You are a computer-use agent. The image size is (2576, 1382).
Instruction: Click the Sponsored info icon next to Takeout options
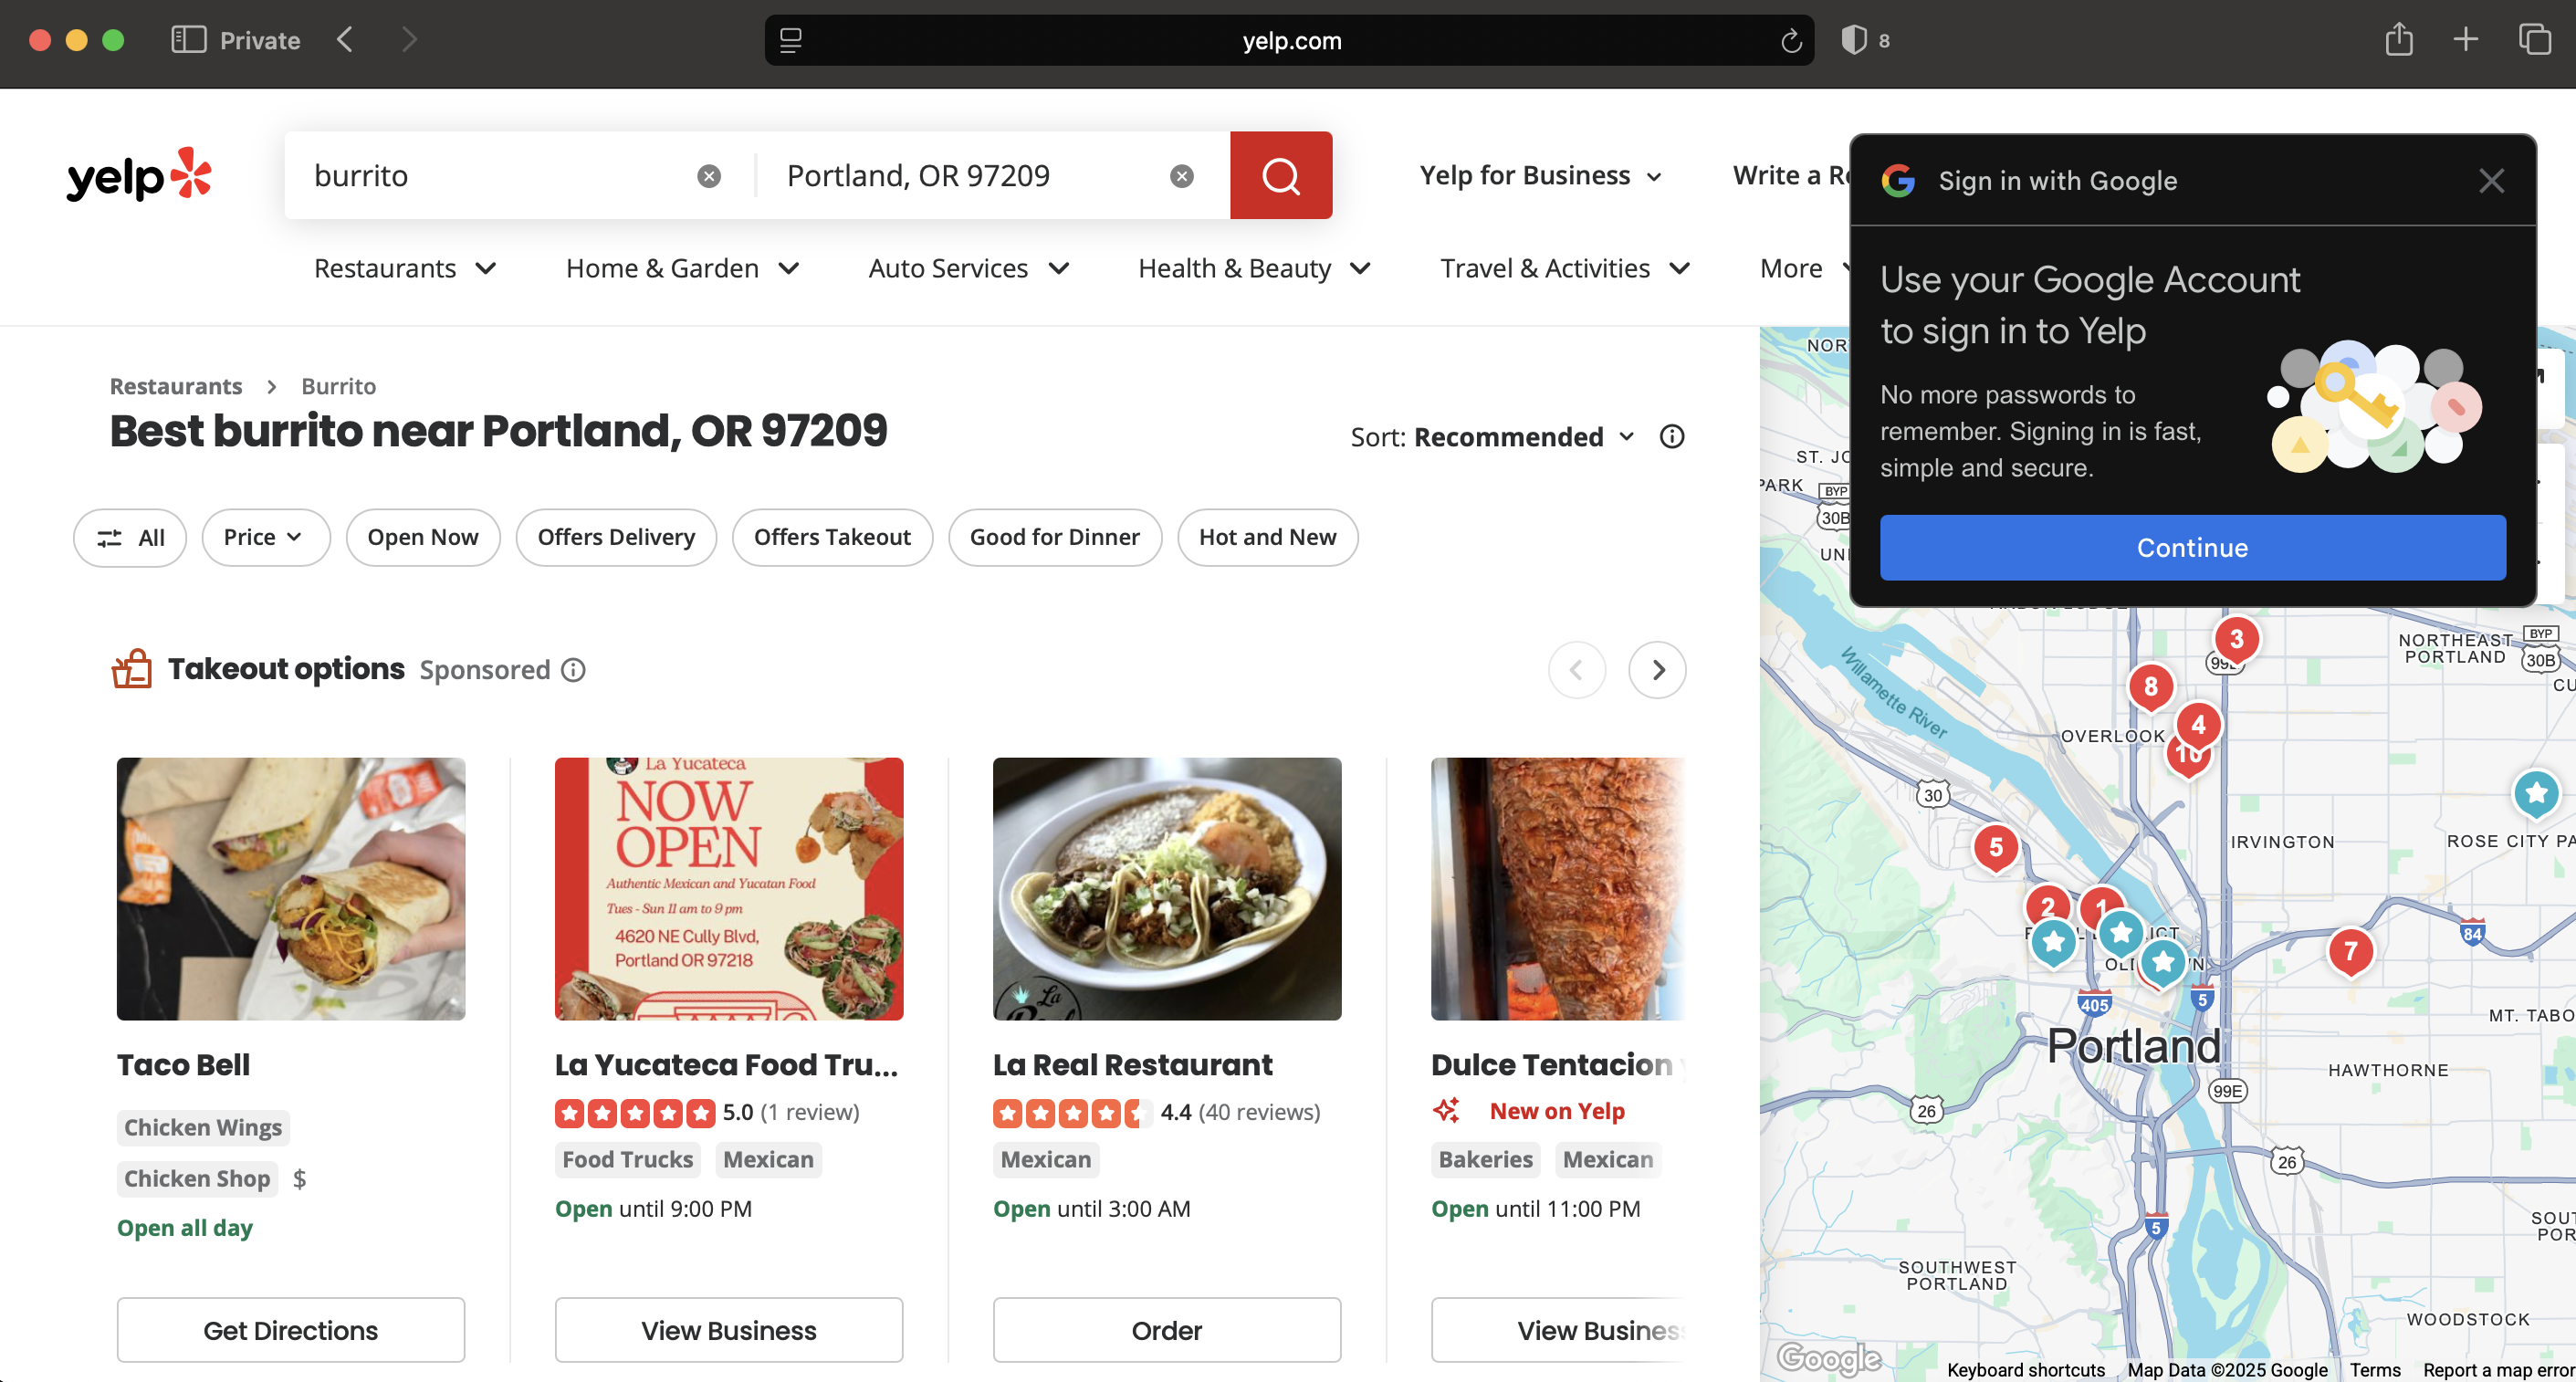pos(571,669)
